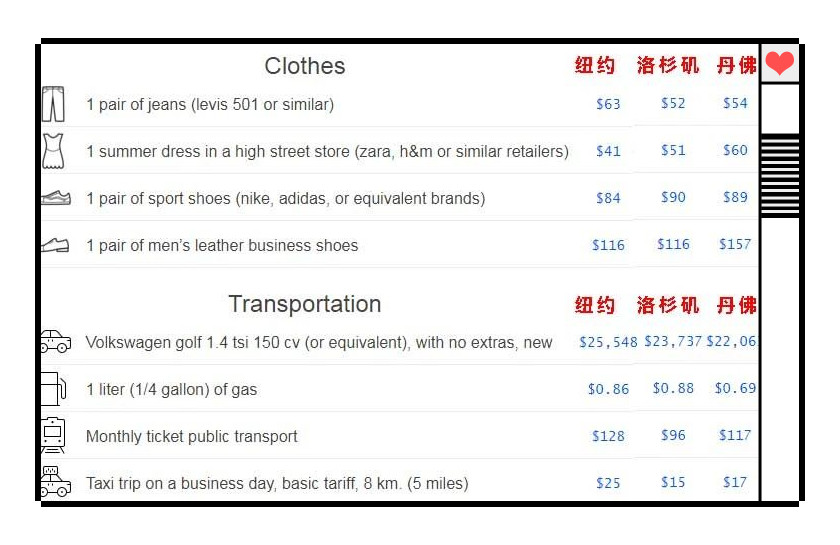Click the $25,548 Volkswagen price for 纽约
The width and height of the screenshot is (840, 545).
pos(608,342)
